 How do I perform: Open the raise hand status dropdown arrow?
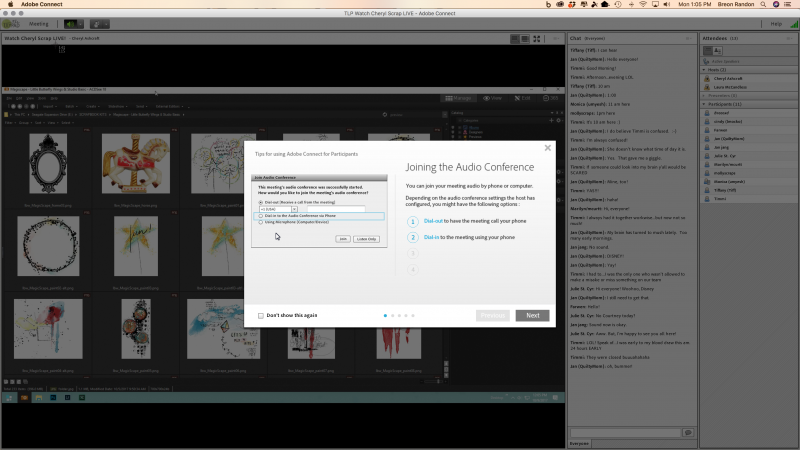(106, 24)
